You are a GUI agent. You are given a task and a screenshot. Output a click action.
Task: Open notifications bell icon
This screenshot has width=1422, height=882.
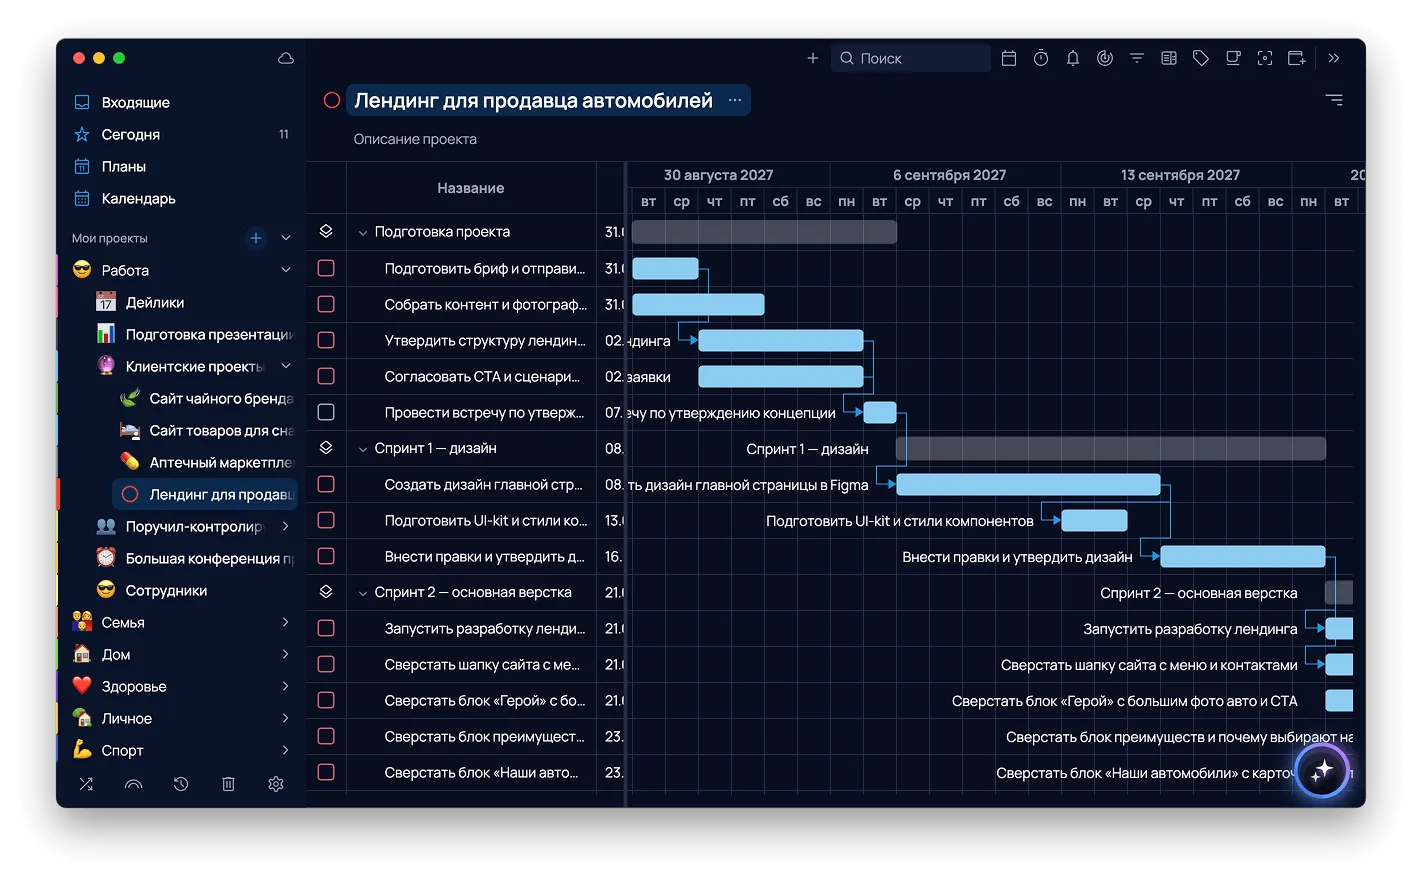pyautogui.click(x=1072, y=58)
